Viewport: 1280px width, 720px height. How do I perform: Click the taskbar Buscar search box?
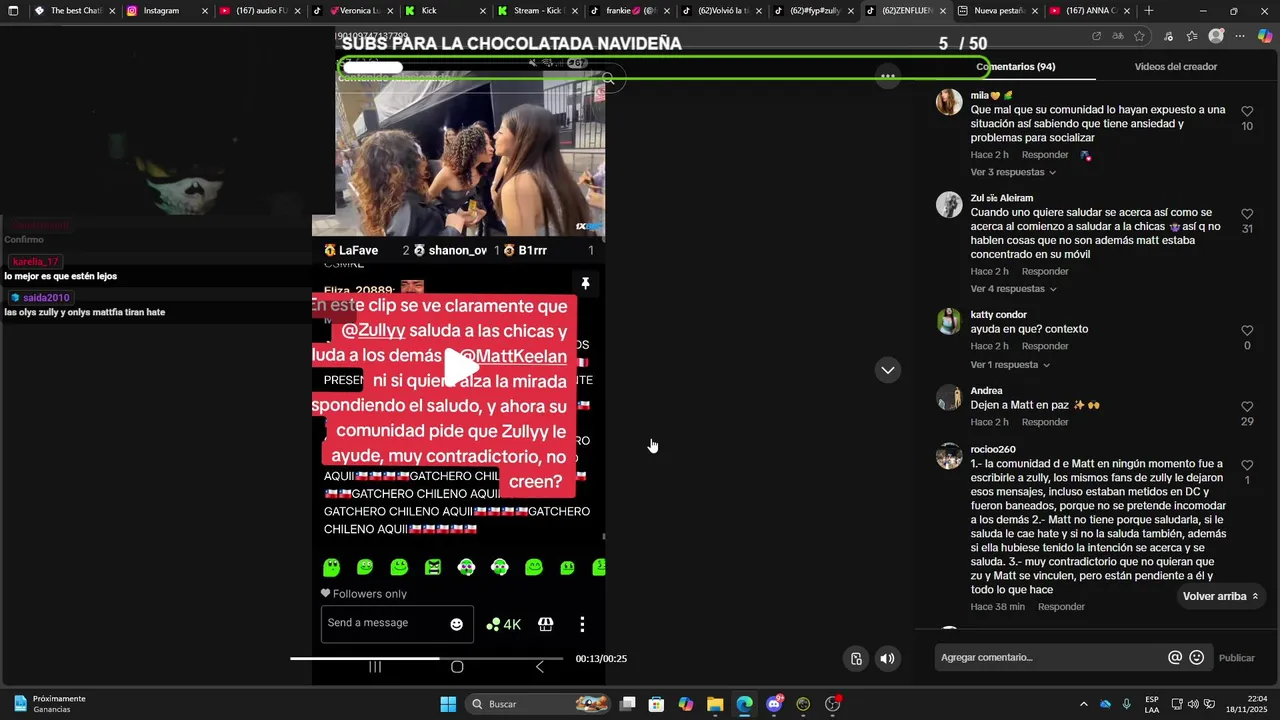coord(540,704)
